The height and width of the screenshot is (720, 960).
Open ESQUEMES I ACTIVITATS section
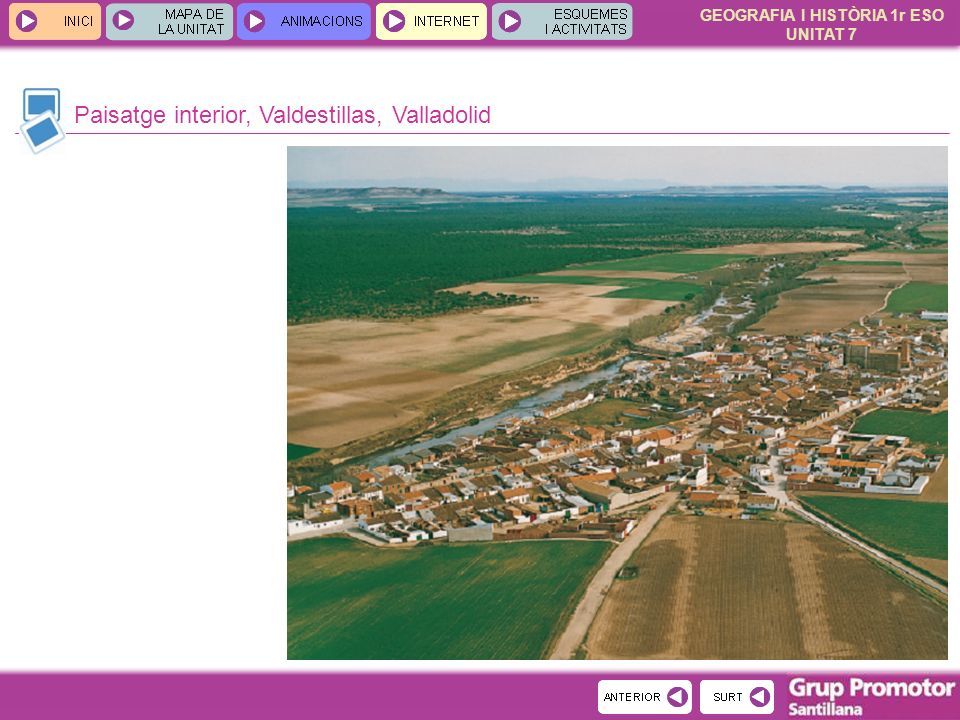click(x=562, y=21)
